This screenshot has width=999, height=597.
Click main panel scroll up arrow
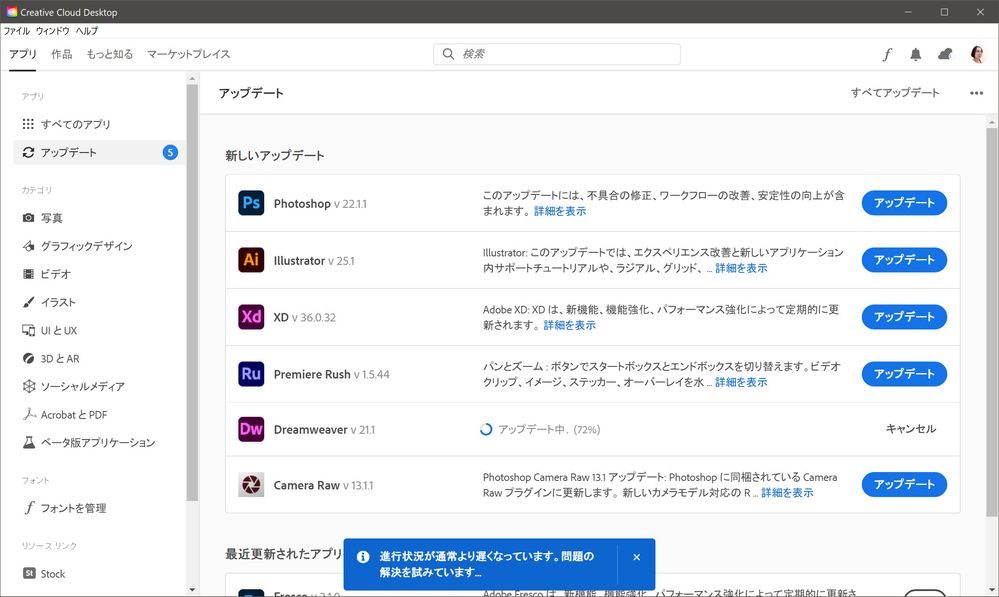(x=992, y=122)
